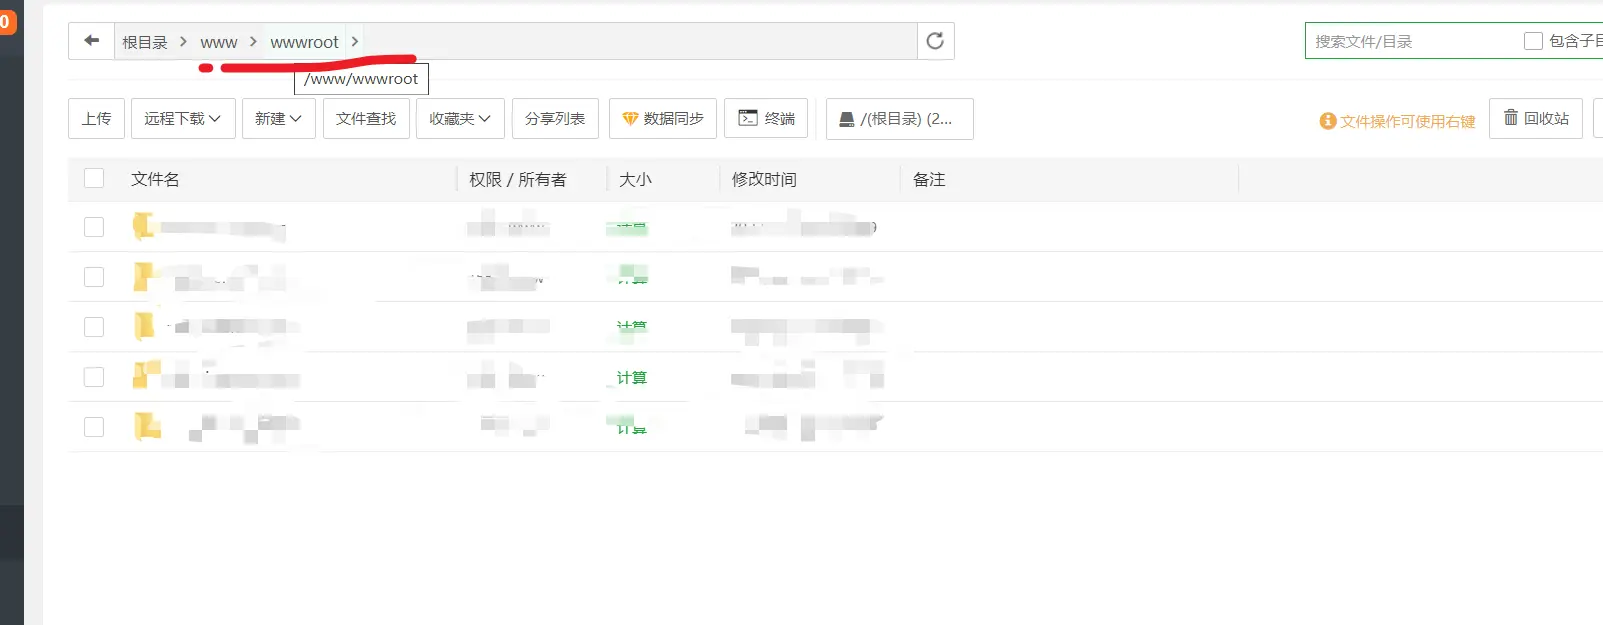Click 计算 size link in fourth row

[x=631, y=377]
